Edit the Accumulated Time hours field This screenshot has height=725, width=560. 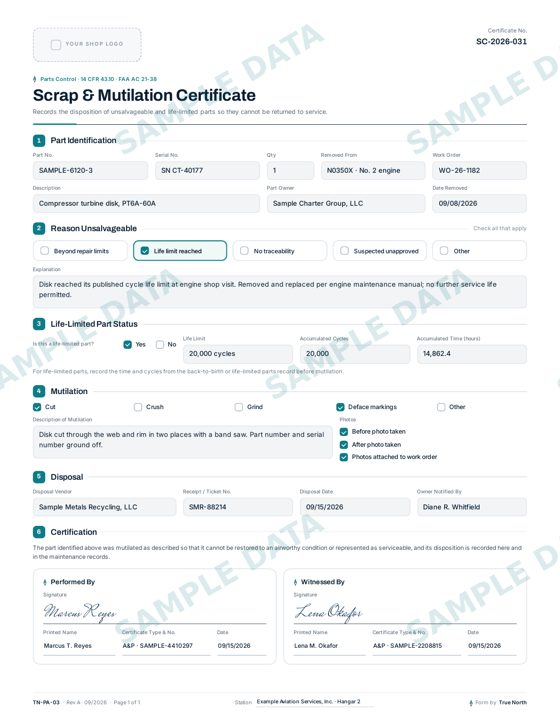click(x=472, y=354)
